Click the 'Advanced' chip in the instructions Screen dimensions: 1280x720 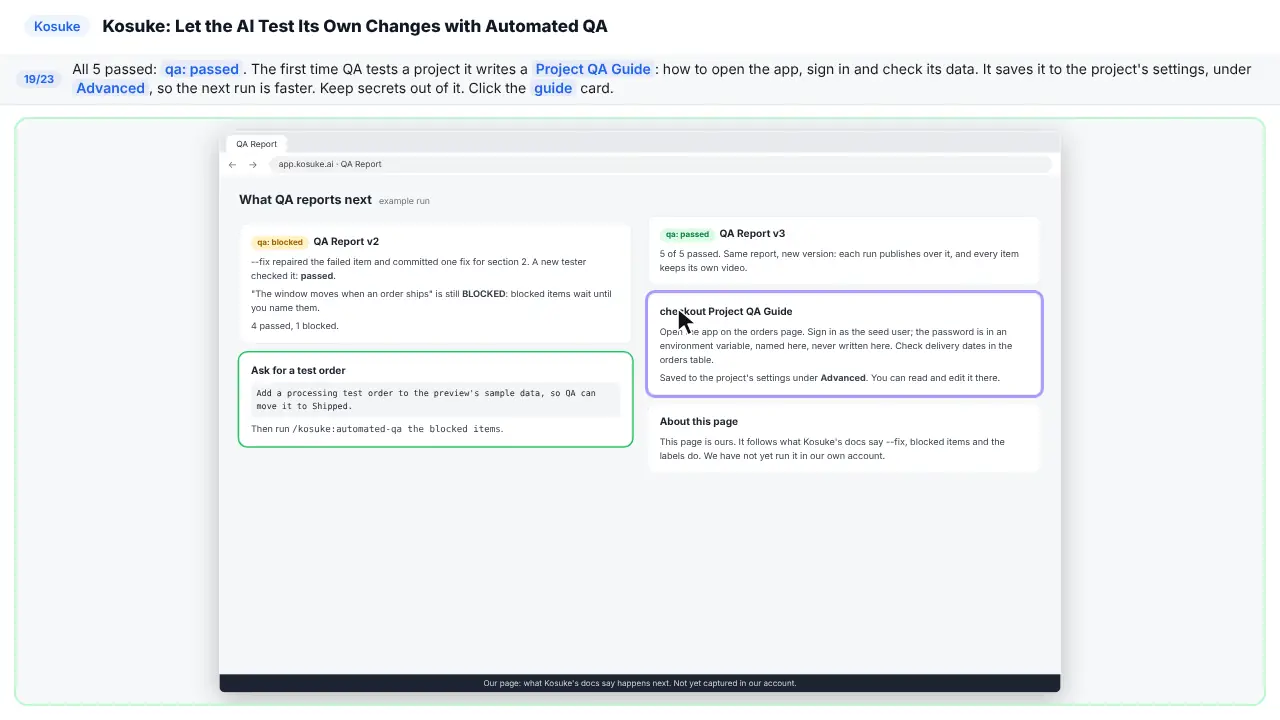coord(110,88)
